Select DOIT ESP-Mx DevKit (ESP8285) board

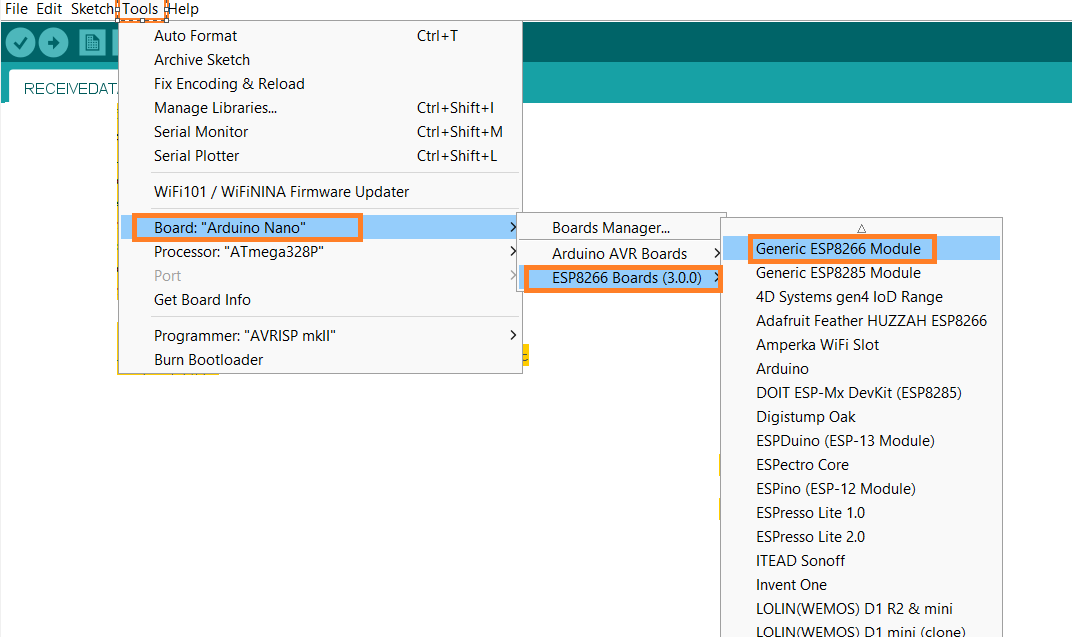click(x=861, y=392)
